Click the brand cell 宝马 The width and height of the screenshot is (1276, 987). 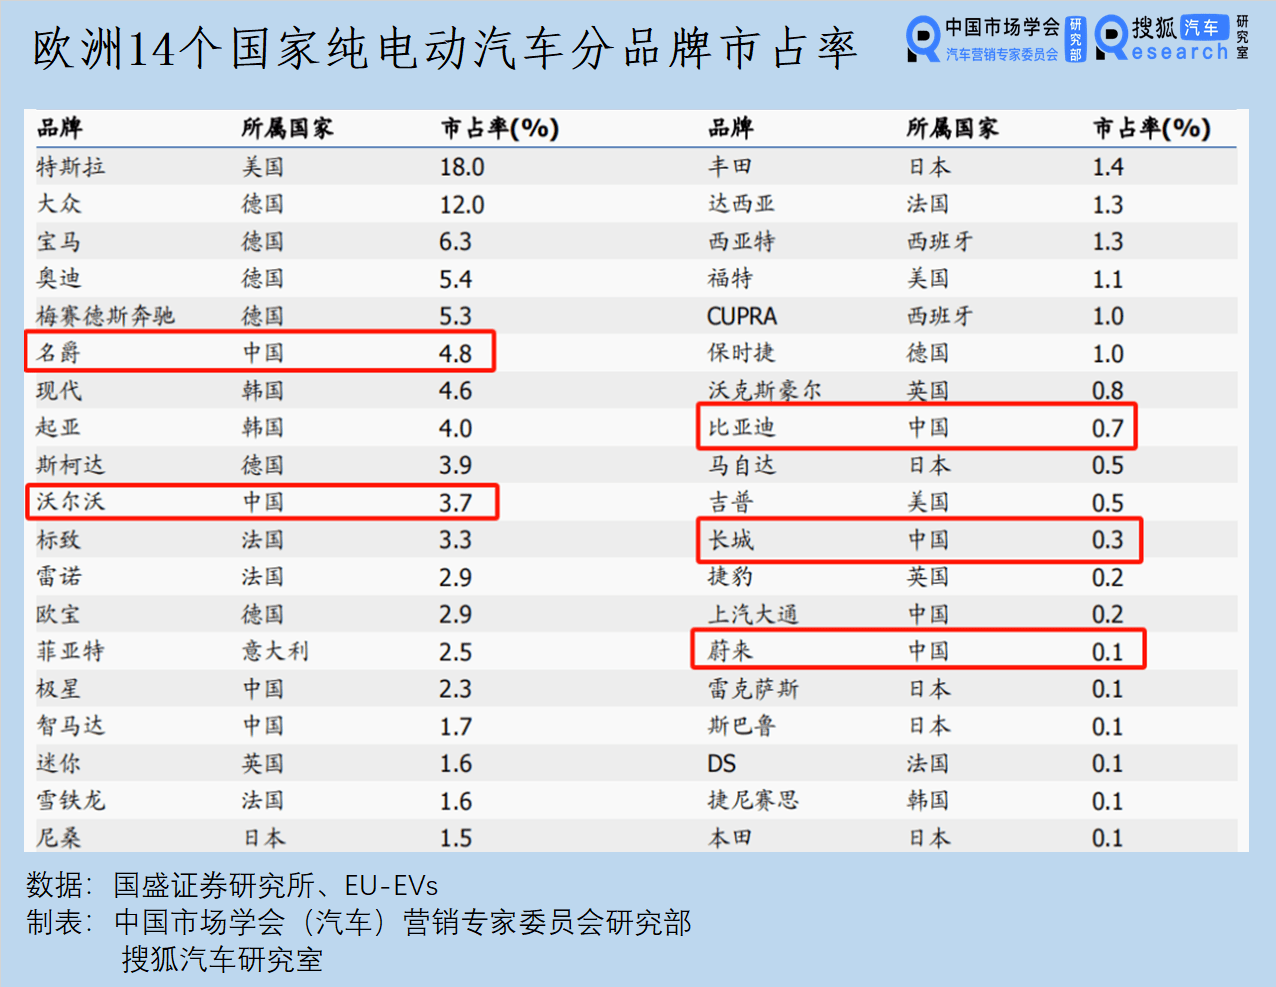coord(59,241)
